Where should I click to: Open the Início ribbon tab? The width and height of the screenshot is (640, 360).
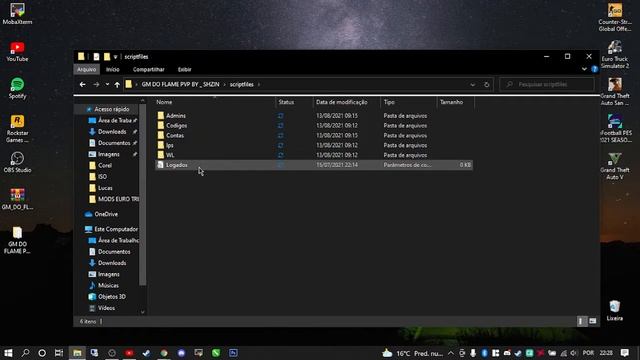(113, 69)
